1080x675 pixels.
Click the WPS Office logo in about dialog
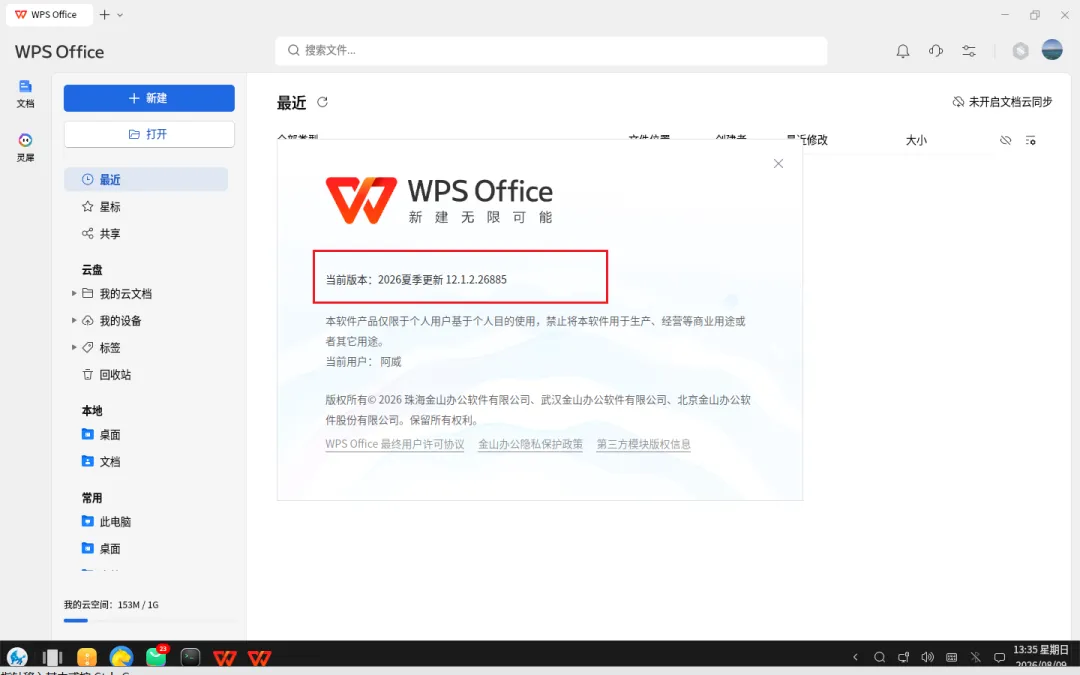click(x=439, y=200)
